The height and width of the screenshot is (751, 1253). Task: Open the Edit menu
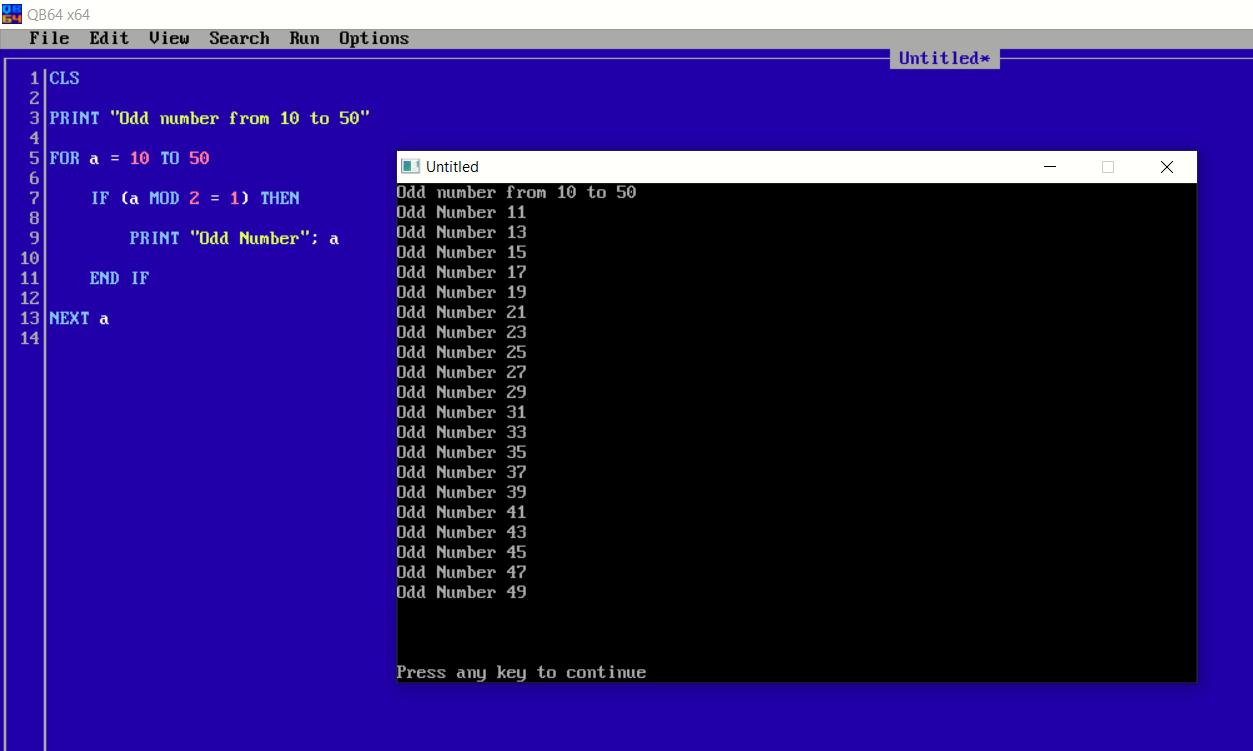point(108,38)
